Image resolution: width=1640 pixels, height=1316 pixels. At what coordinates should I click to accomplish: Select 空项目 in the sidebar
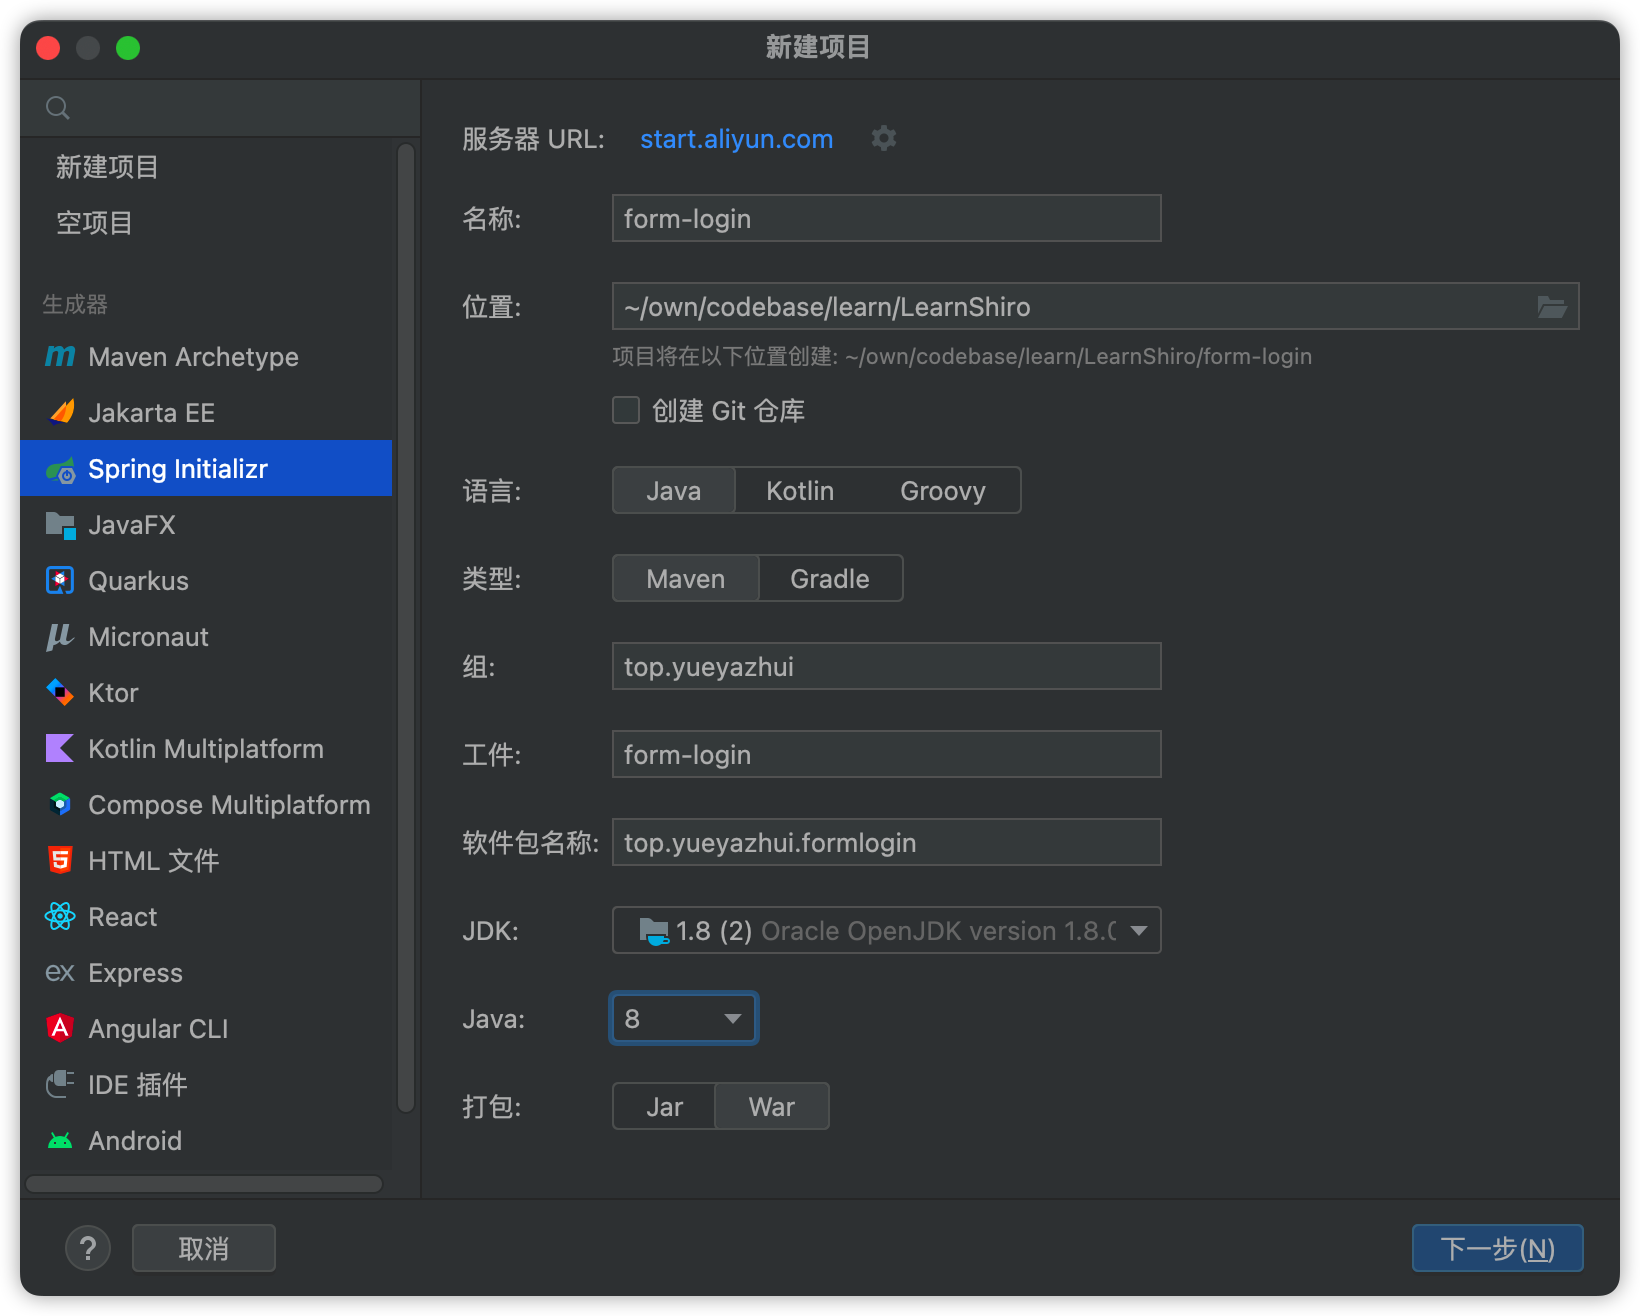[206, 223]
